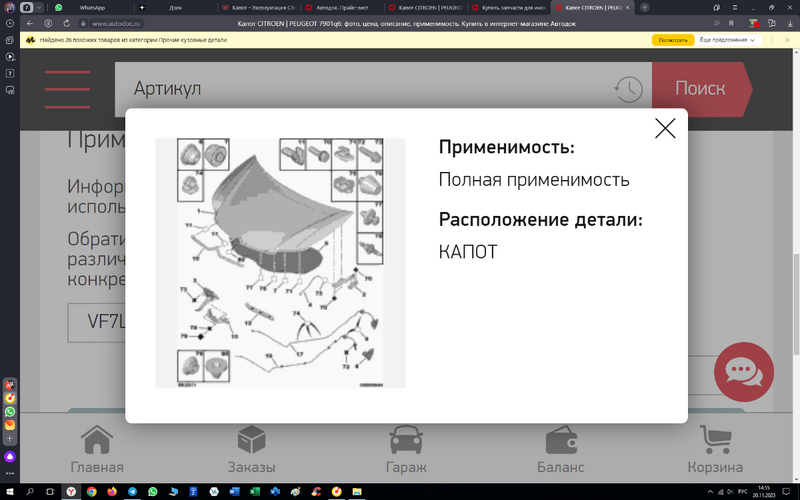
Task: Open Alice assistant icon in sidebar
Action: [10, 457]
